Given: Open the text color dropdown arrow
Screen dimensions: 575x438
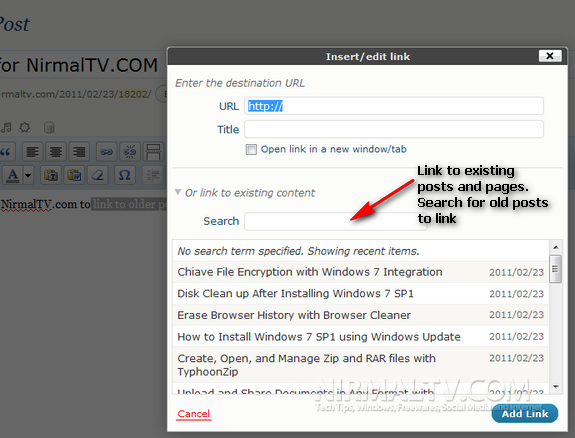Looking at the screenshot, I should pos(28,175).
